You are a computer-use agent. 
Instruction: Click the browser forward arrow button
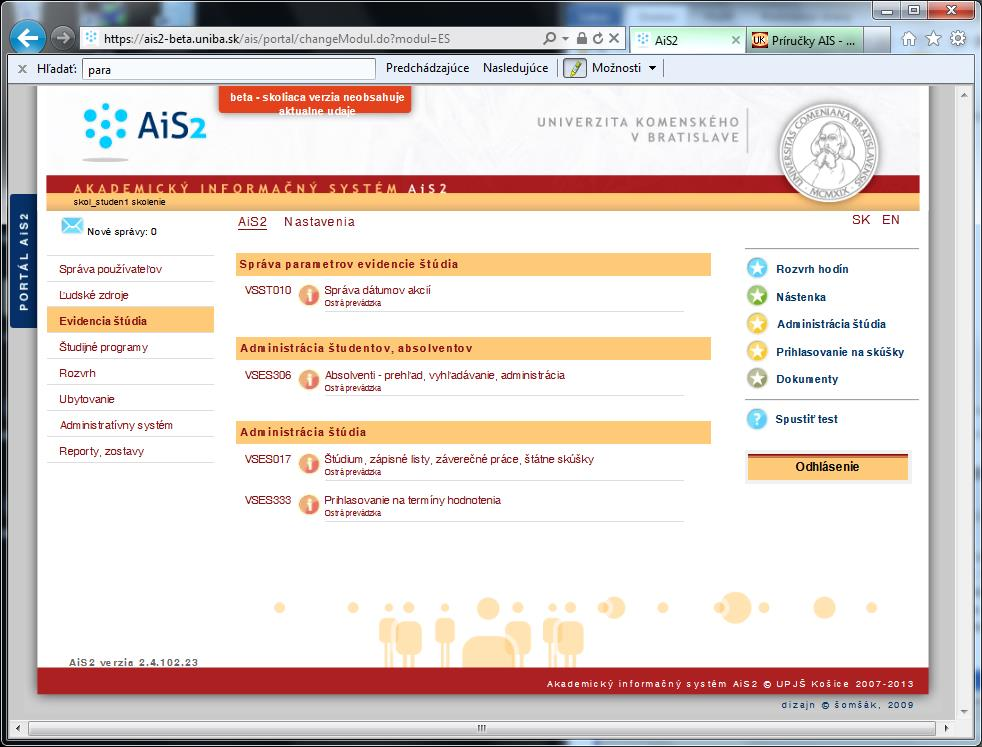click(62, 38)
